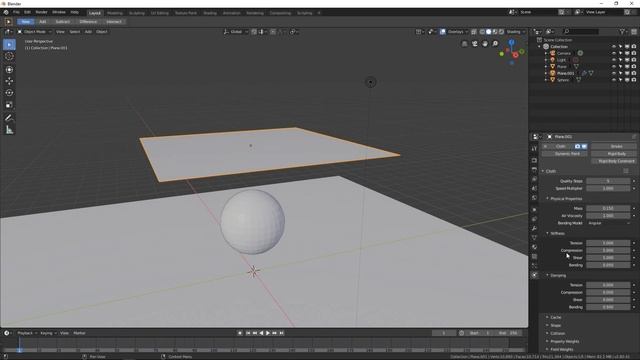Image resolution: width=640 pixels, height=360 pixels.
Task: Click the play animation button
Action: pyautogui.click(x=268, y=333)
